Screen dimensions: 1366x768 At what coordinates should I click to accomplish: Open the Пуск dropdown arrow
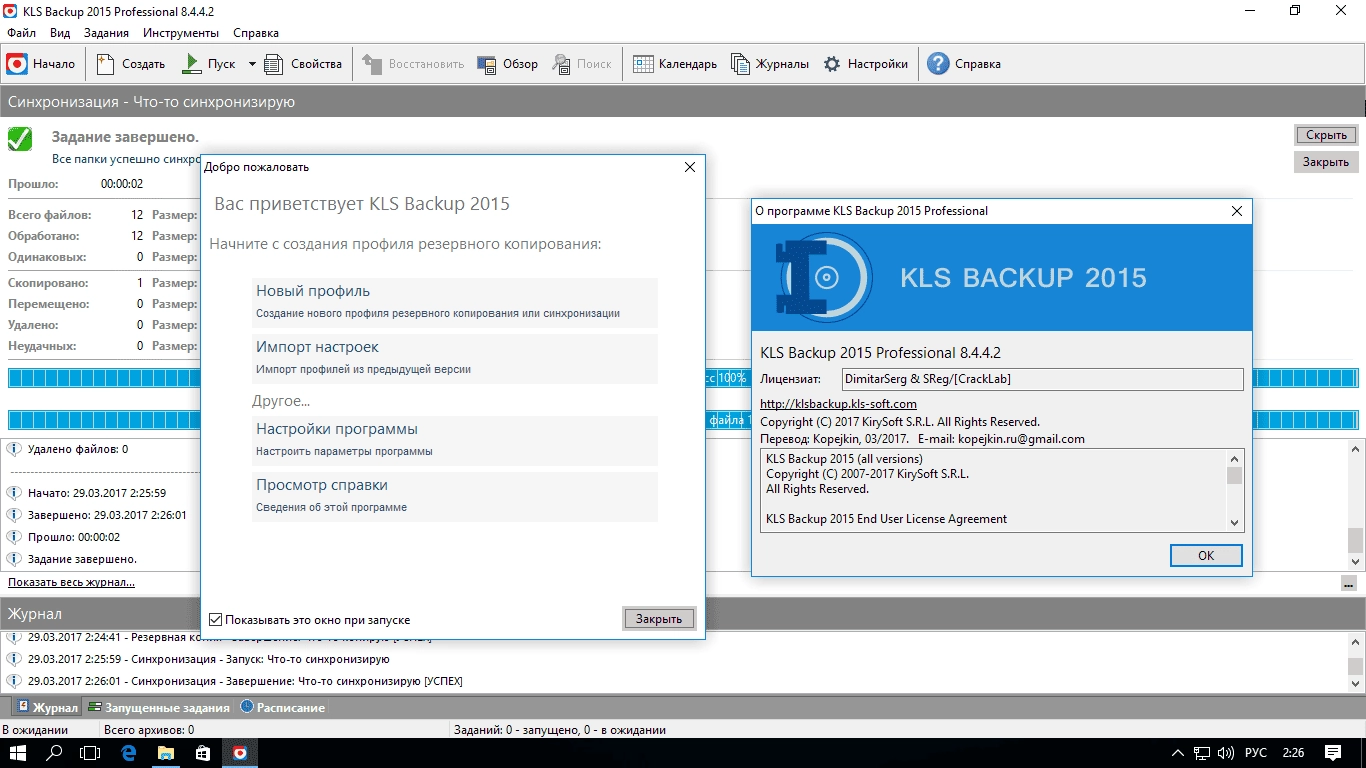252,64
